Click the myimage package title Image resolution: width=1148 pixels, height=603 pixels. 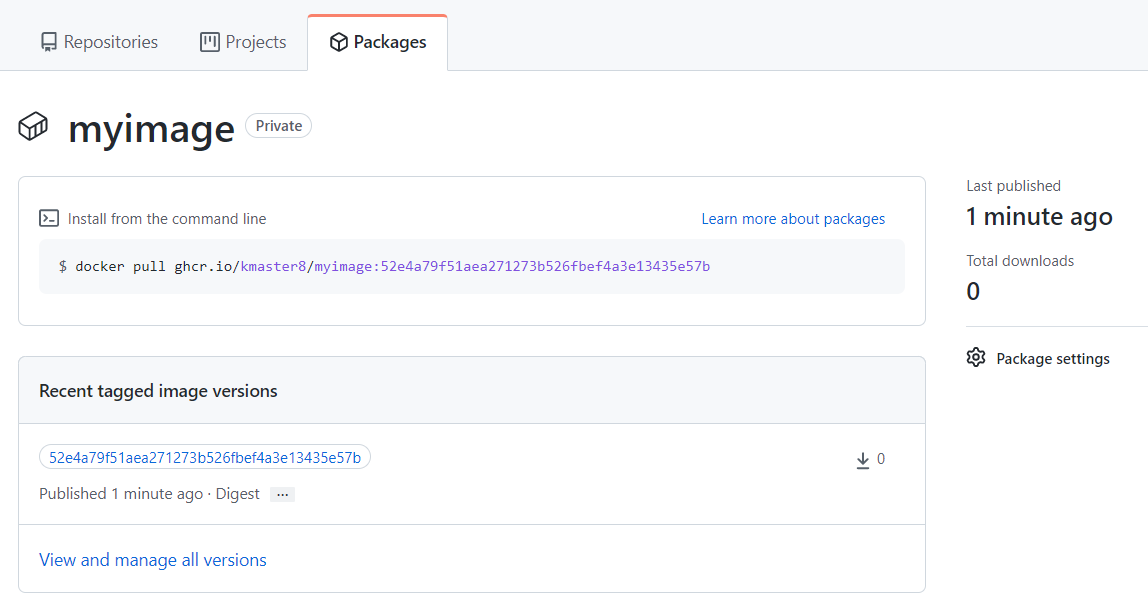(x=152, y=129)
